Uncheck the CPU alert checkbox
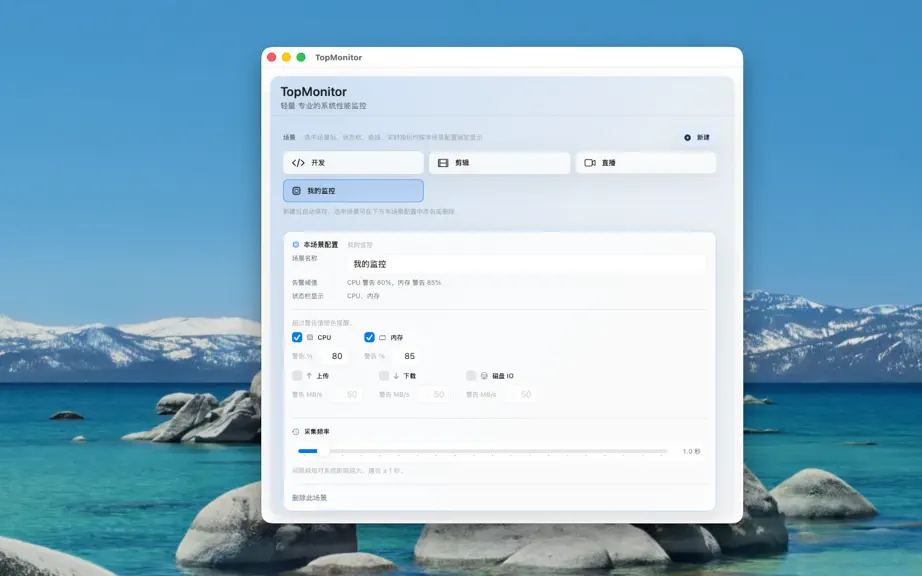The height and width of the screenshot is (576, 922). coord(297,337)
